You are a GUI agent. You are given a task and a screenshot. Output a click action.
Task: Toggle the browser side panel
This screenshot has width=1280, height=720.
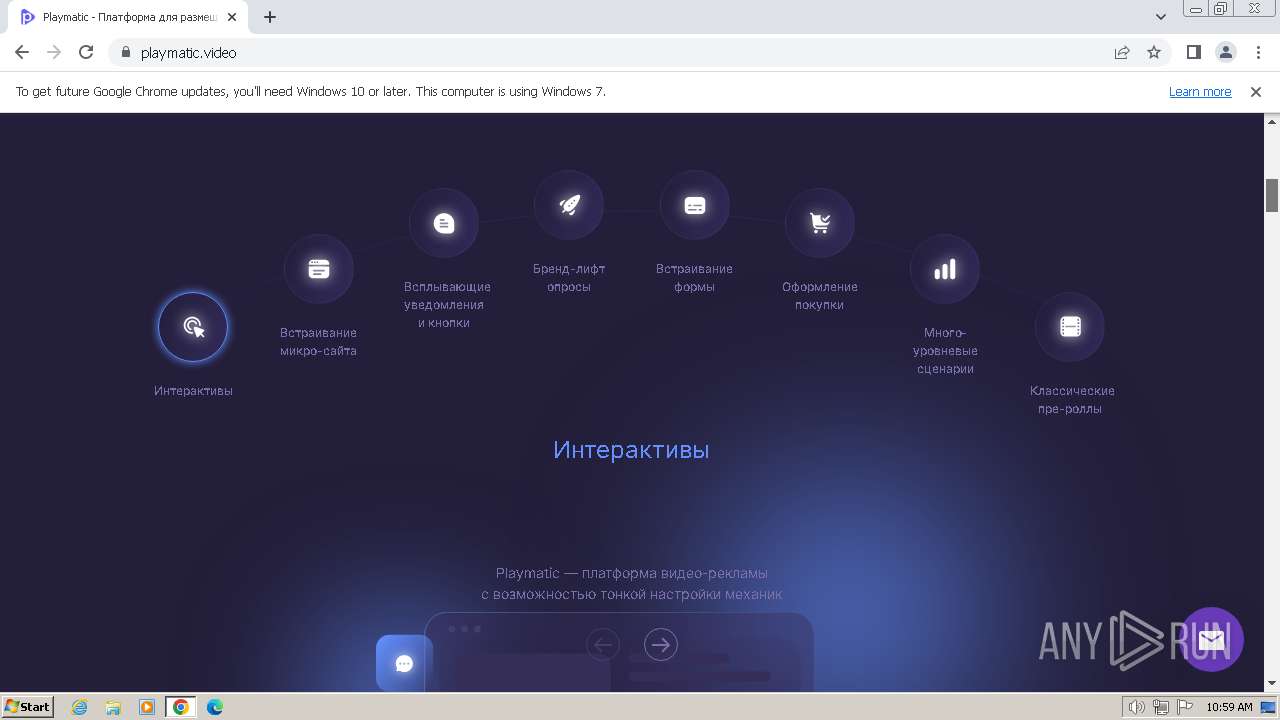[1194, 52]
